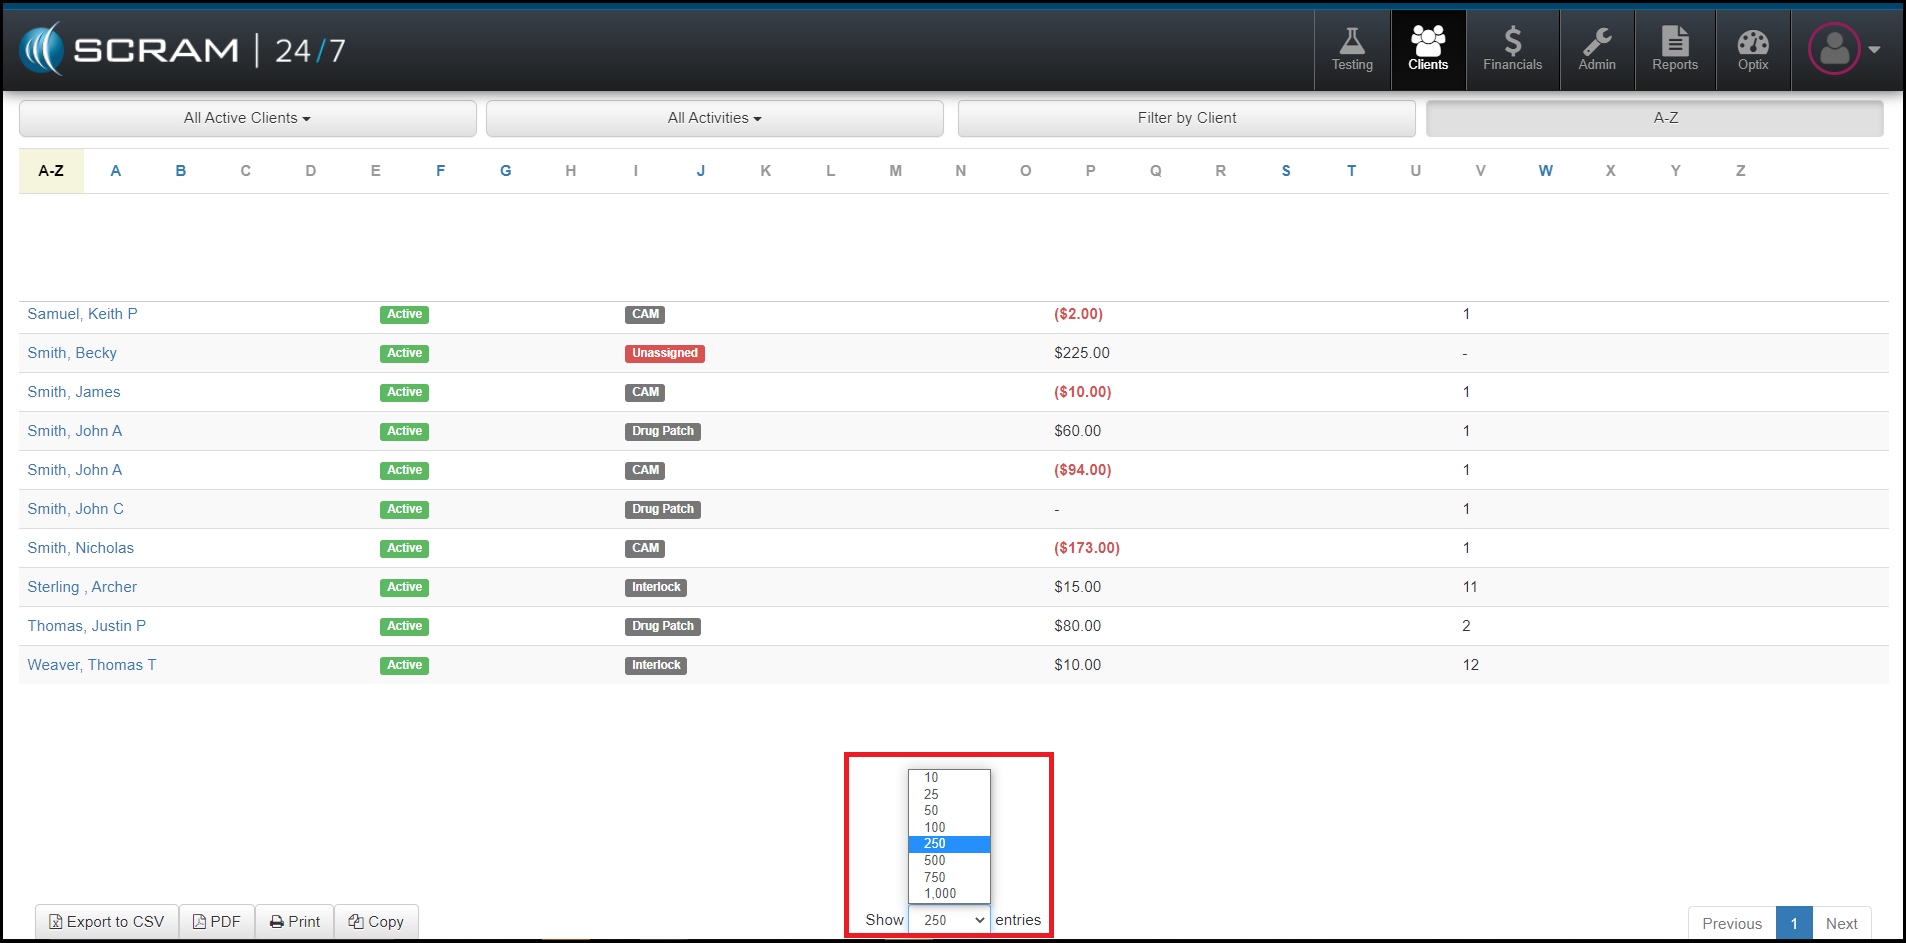Expand the All Active Clients dropdown
1906x943 pixels.
click(x=247, y=118)
